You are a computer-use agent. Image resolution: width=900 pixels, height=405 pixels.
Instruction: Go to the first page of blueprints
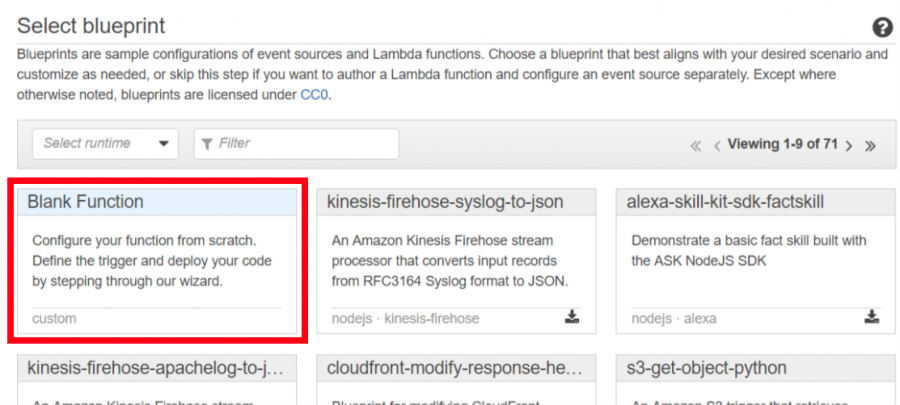click(696, 146)
